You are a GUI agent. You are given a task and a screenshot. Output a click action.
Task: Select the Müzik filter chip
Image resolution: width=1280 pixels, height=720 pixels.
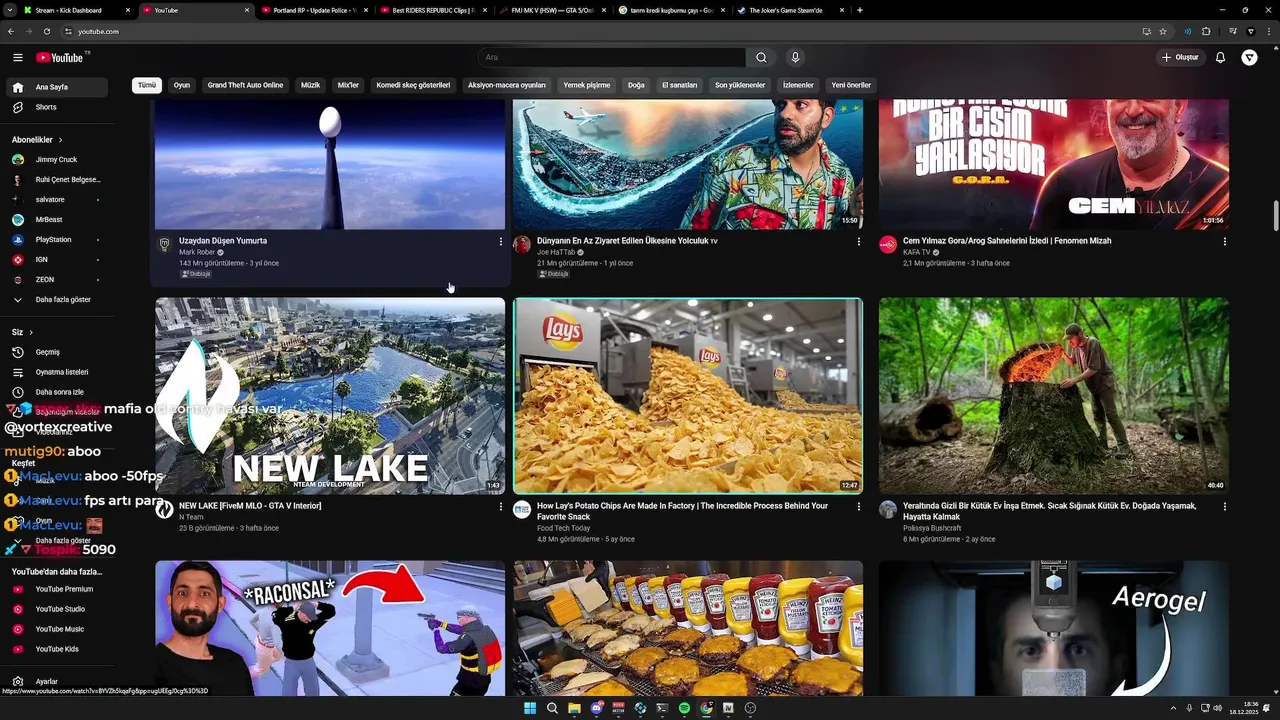pyautogui.click(x=311, y=85)
